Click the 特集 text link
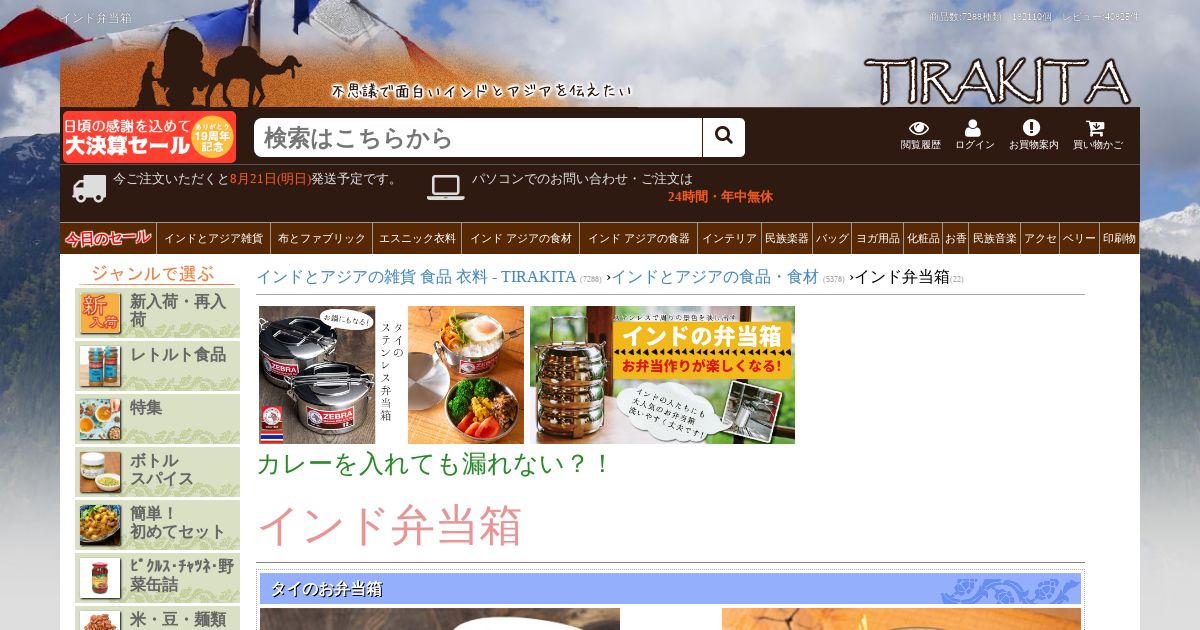Screen dimensions: 1200x630 pyautogui.click(x=146, y=408)
